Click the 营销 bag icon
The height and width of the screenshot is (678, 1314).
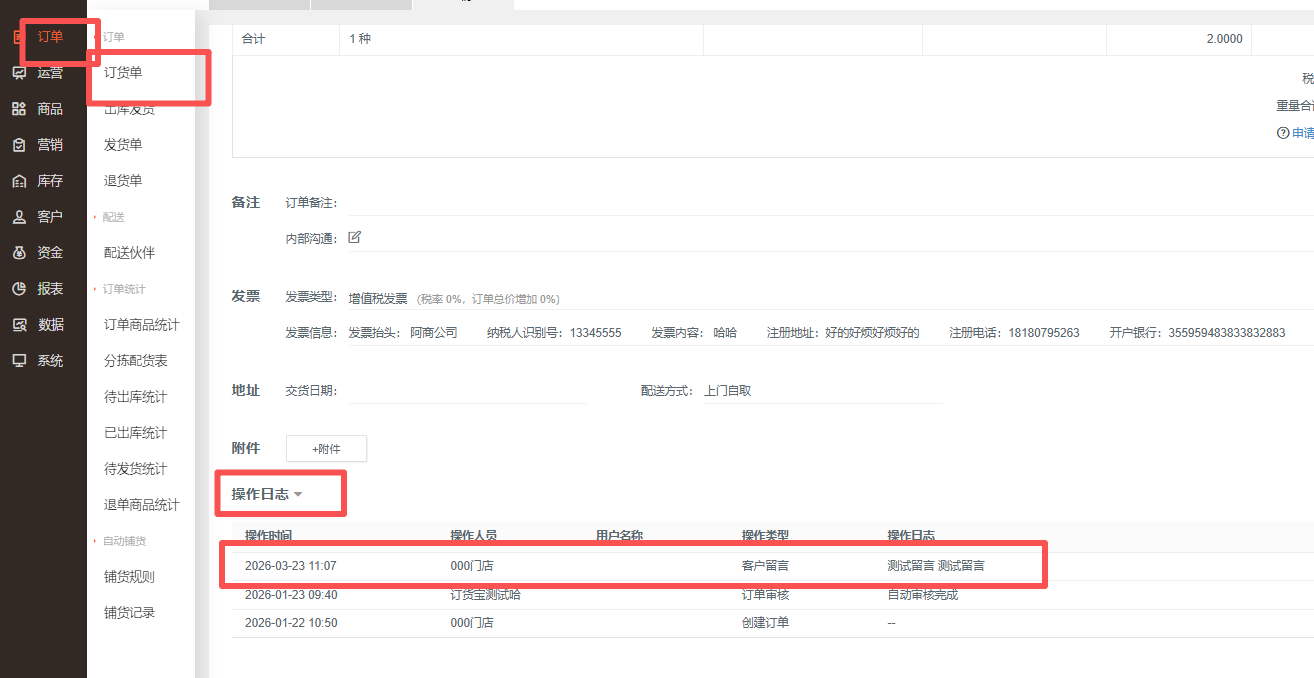pos(19,145)
